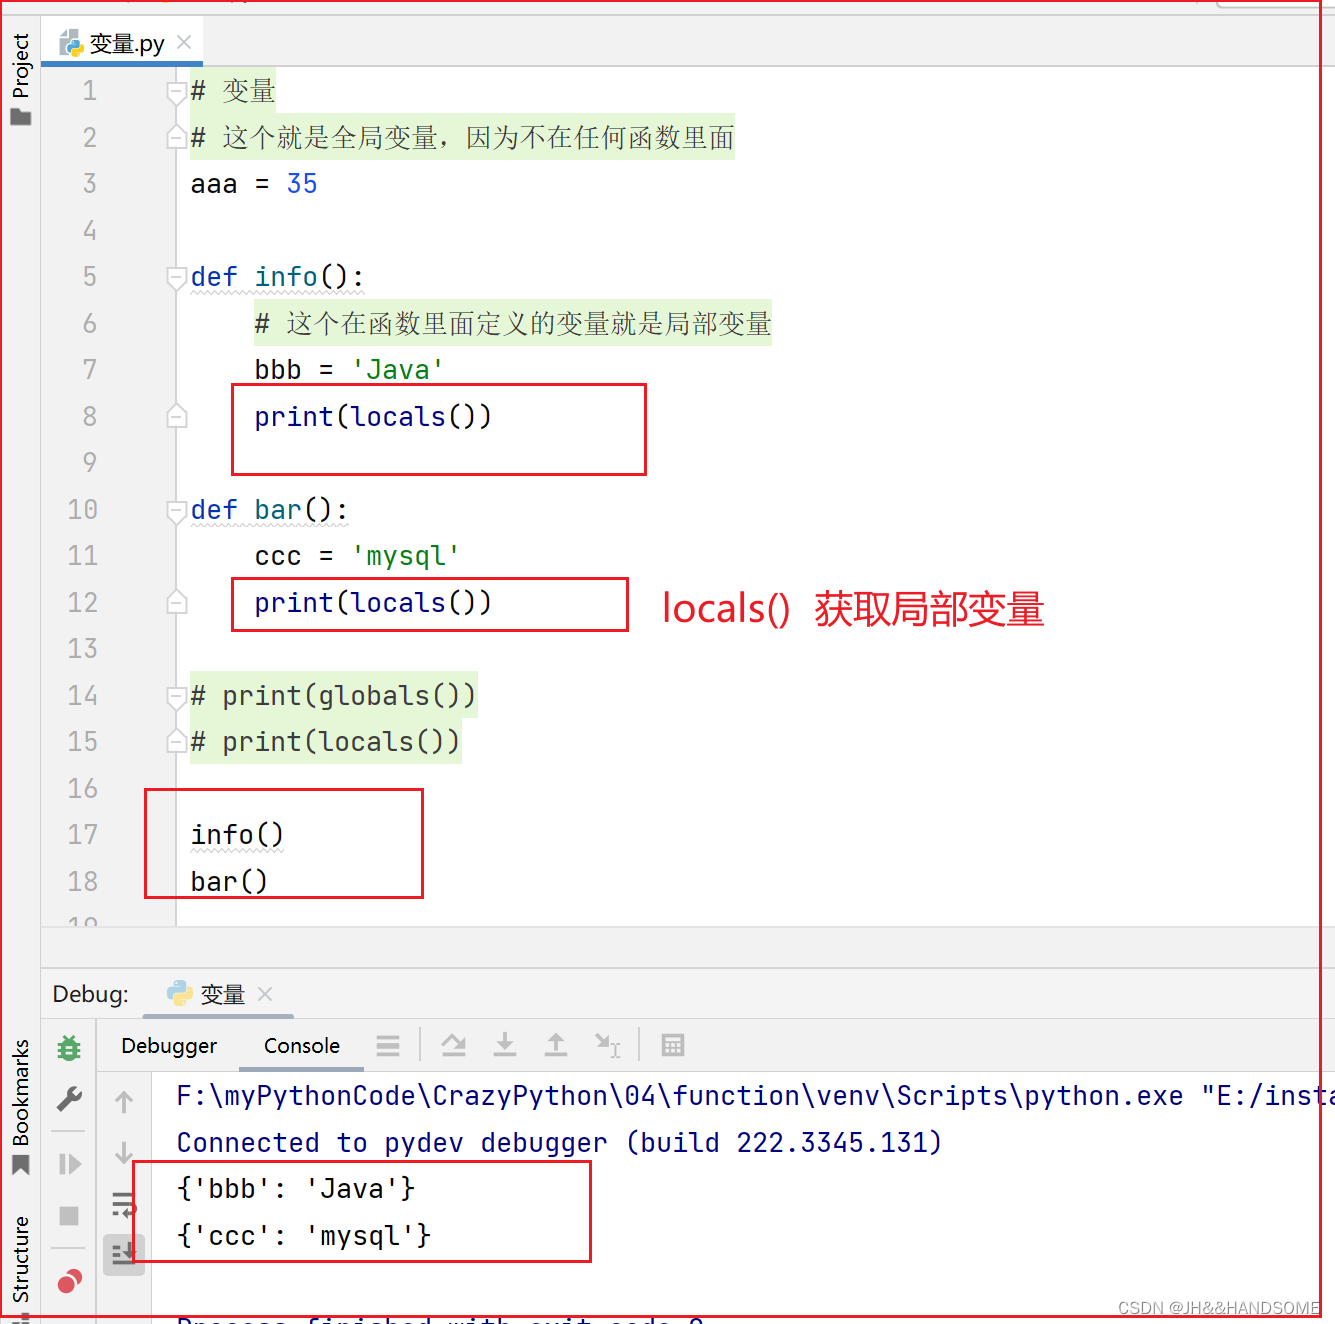Click the Stop debugging square icon
This screenshot has height=1324, width=1335.
(x=69, y=1216)
